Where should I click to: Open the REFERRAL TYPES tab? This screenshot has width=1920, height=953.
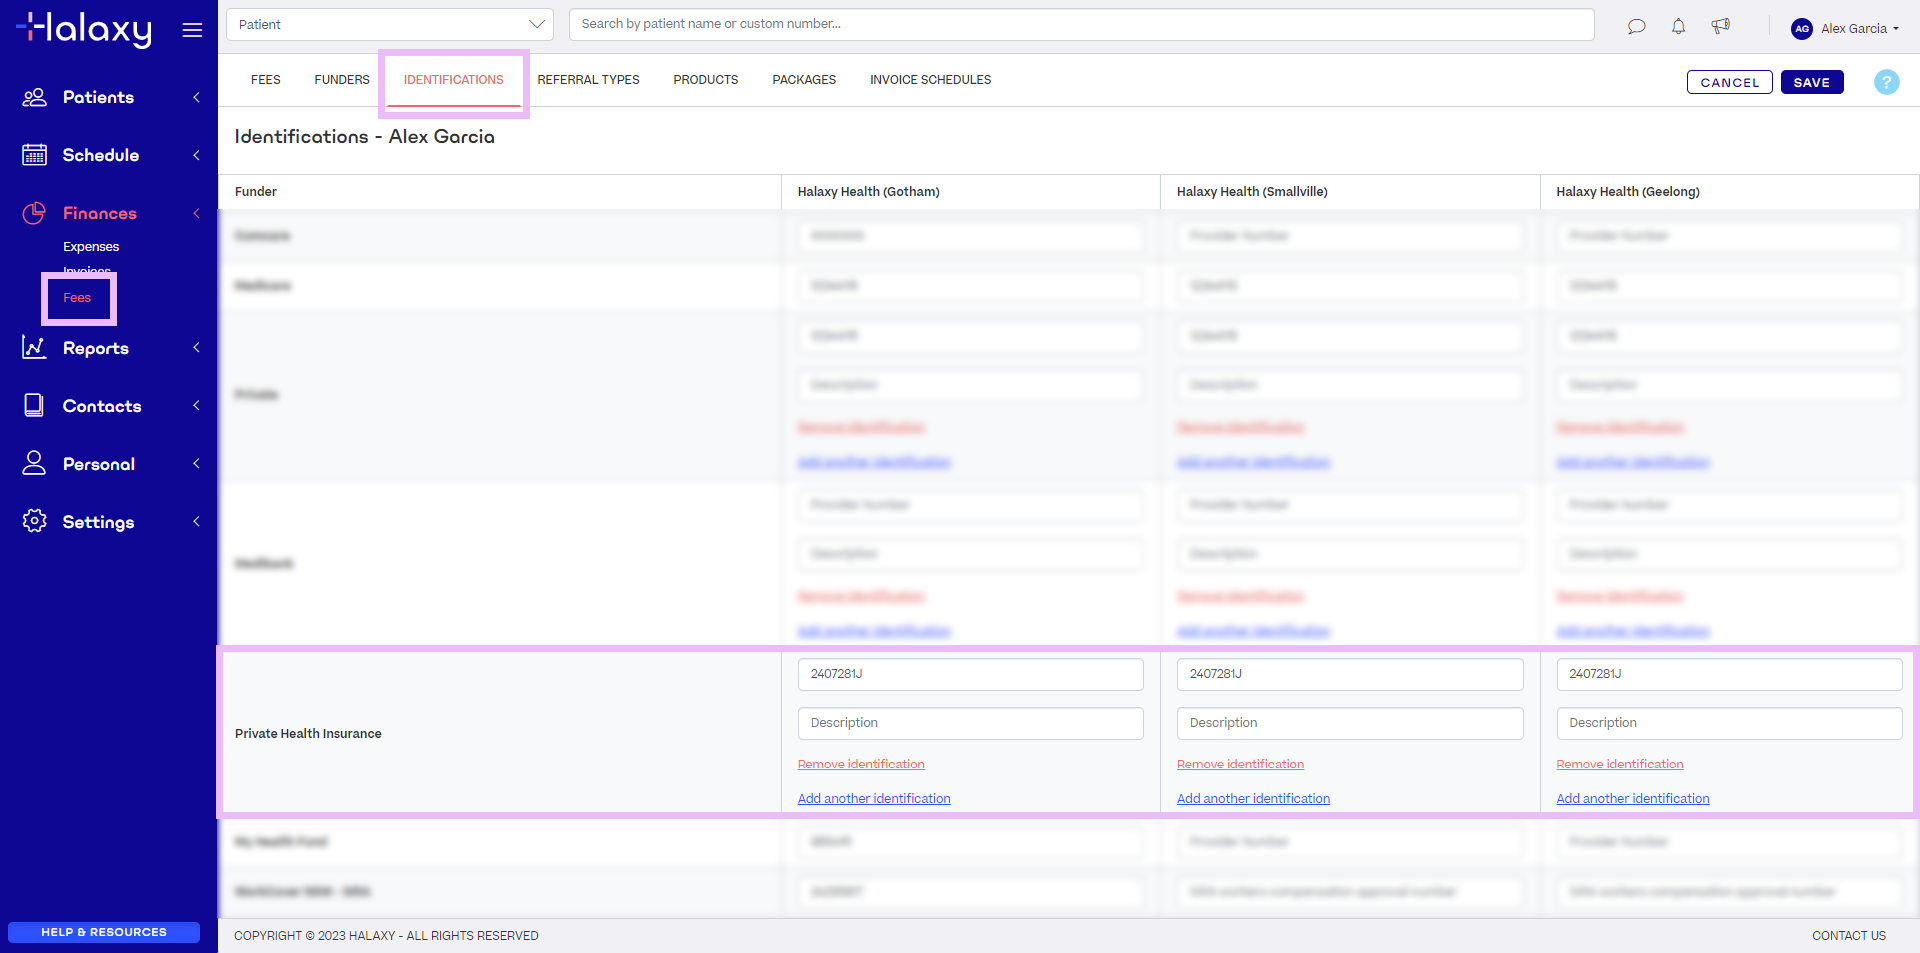coord(588,80)
